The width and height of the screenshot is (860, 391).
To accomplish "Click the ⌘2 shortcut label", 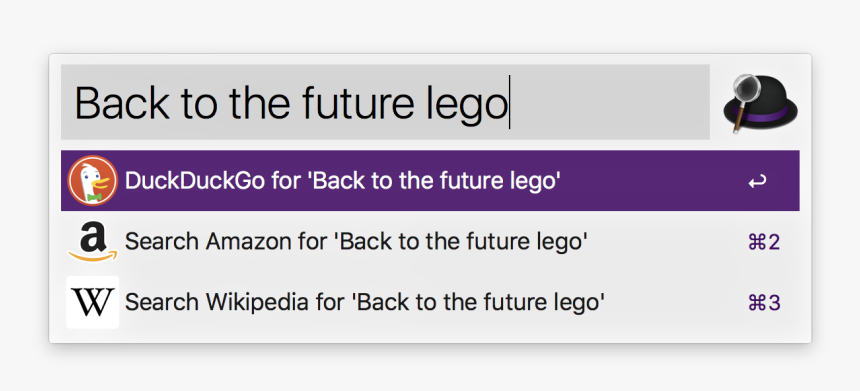I will click(x=764, y=242).
